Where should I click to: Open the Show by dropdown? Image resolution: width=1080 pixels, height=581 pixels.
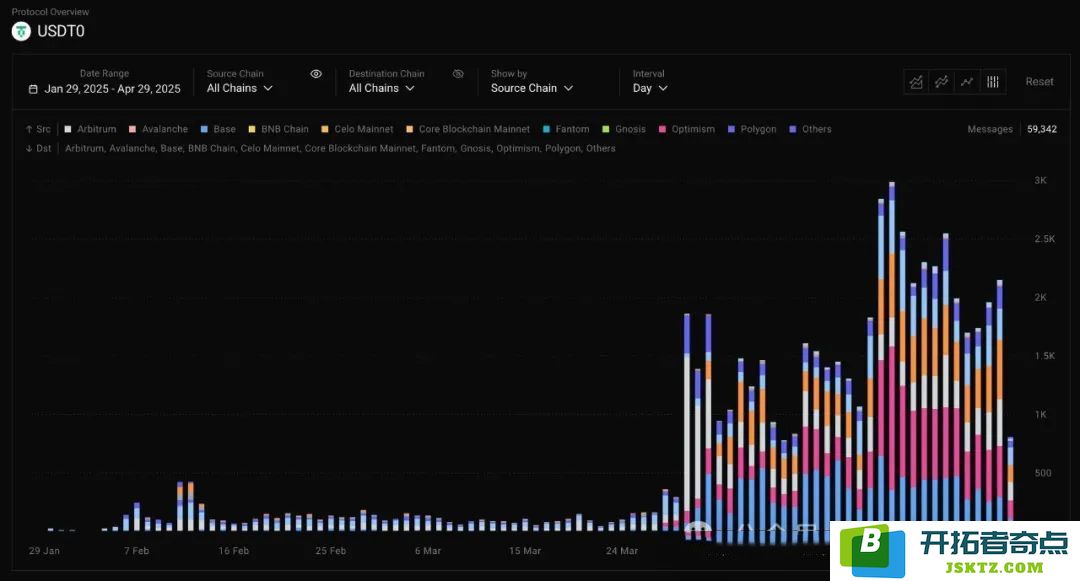click(532, 88)
